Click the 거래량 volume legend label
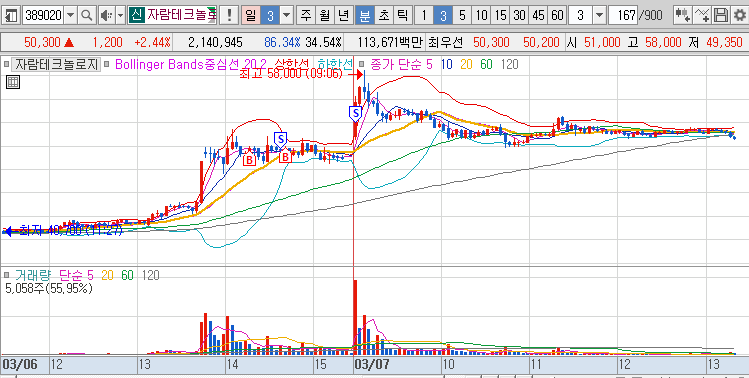 click(x=33, y=275)
